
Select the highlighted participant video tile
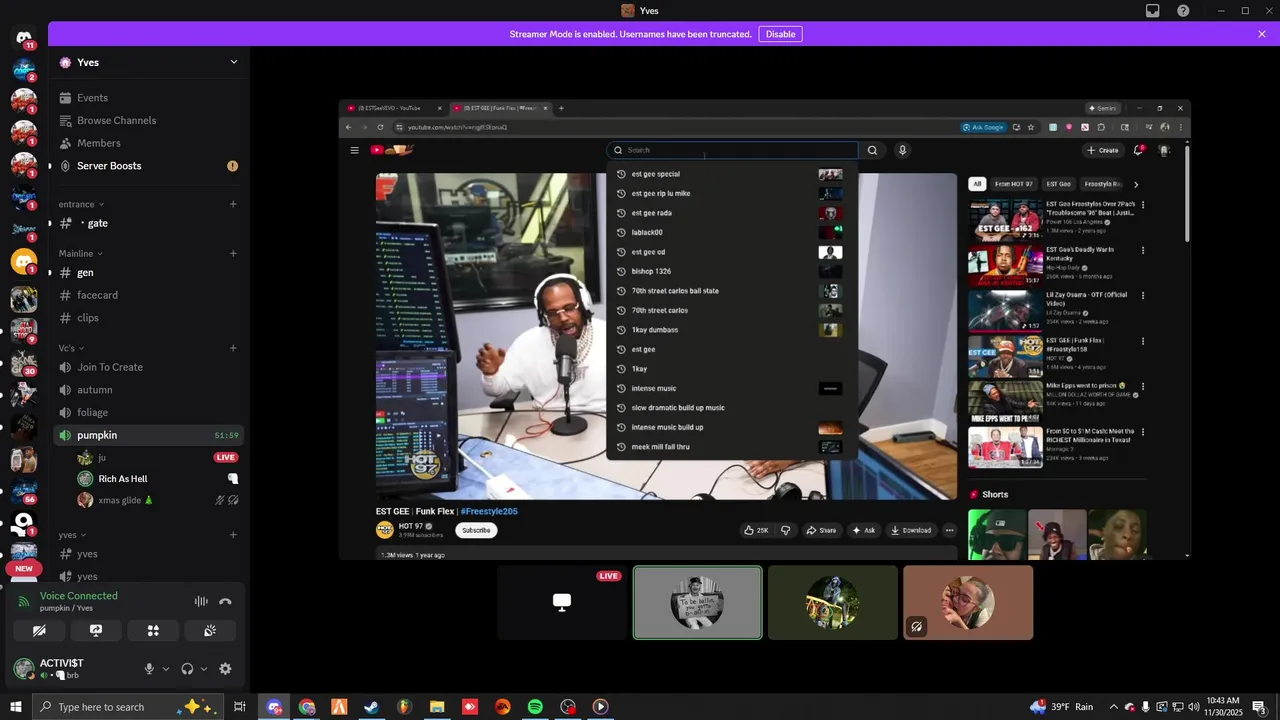pos(697,602)
